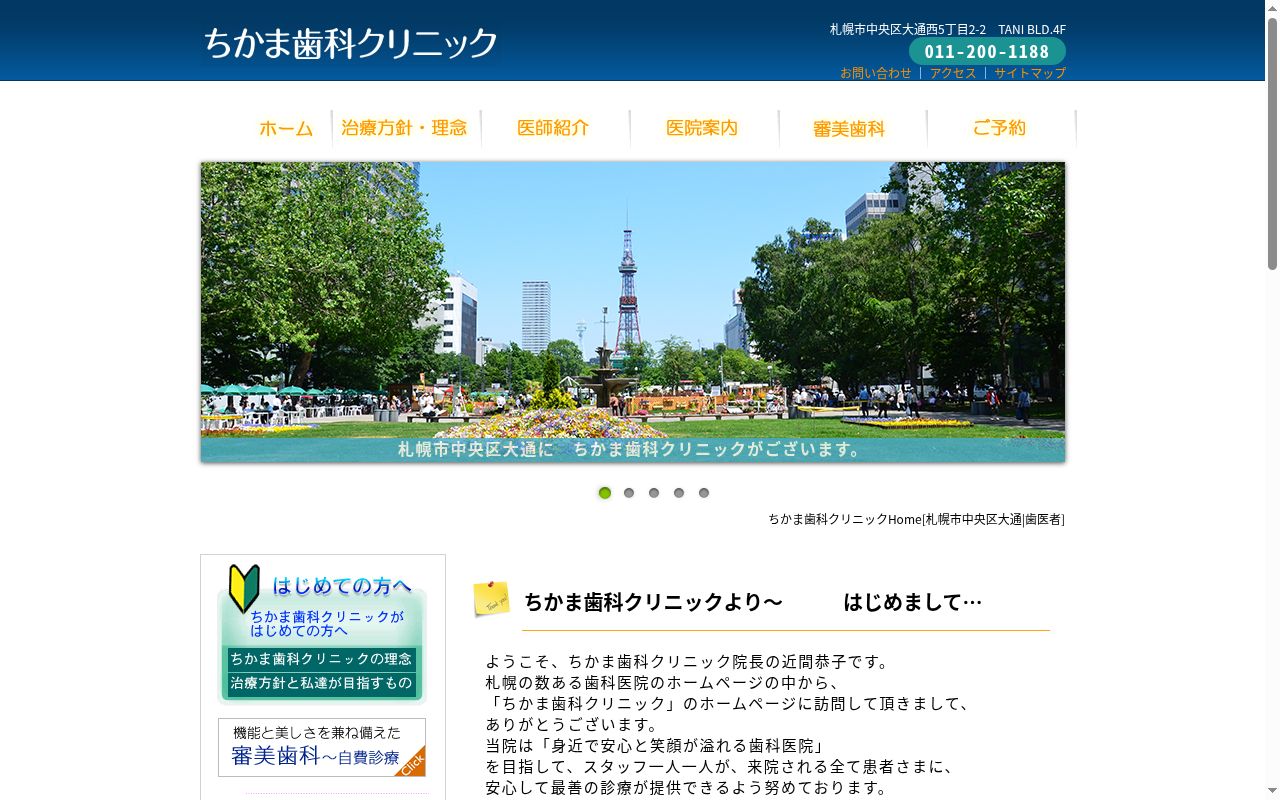The image size is (1280, 800).
Task: Open the アクセス link
Action: 953,73
